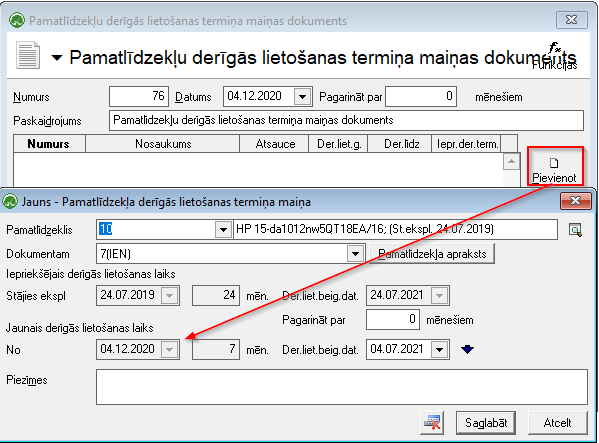
Task: Expand the black triangle beside document title
Action: (x=57, y=58)
